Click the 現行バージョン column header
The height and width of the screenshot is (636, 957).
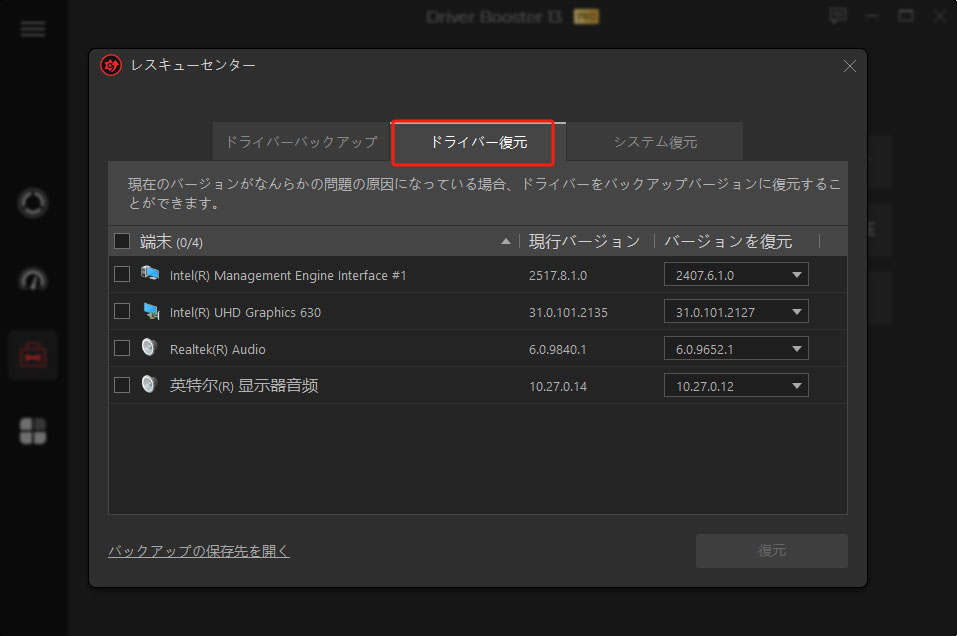click(584, 242)
